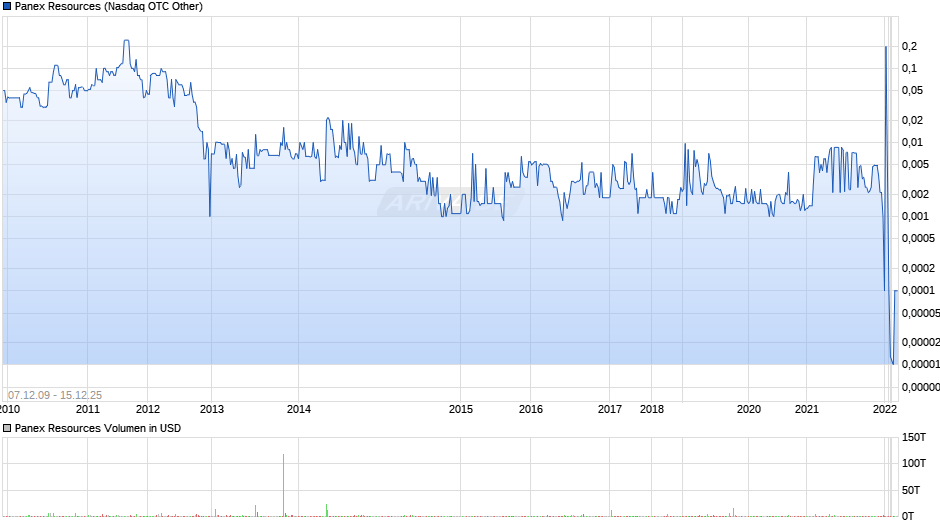
Task: Click the 0,02 price axis value
Action: pos(912,121)
